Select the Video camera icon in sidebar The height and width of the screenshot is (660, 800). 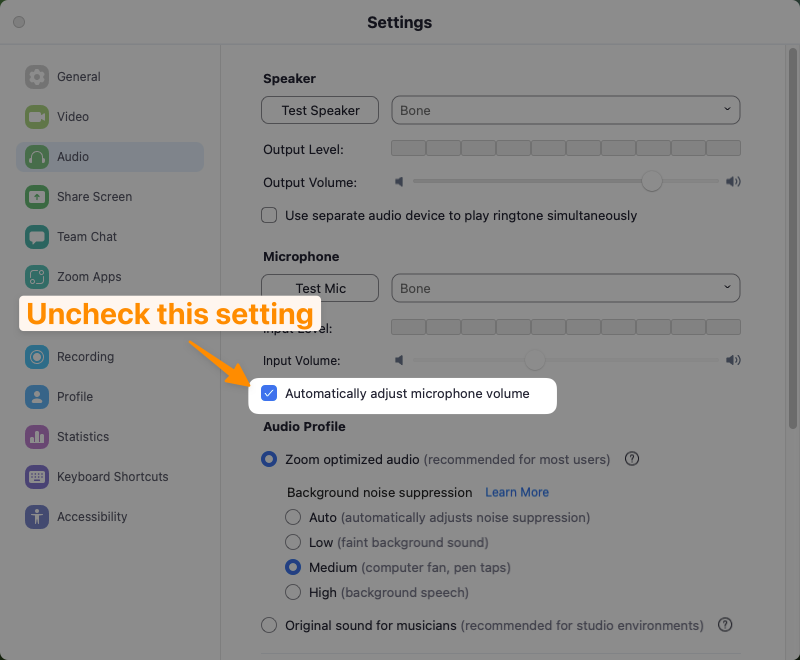(37, 117)
